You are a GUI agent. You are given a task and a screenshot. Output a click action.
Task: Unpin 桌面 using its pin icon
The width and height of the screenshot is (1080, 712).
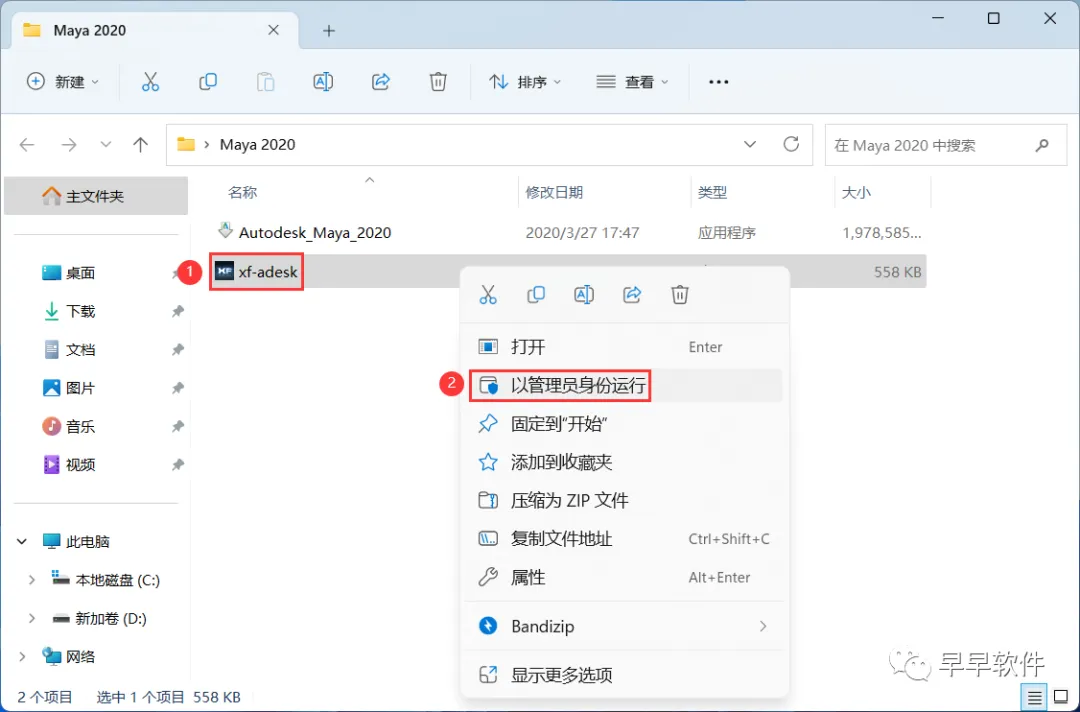pos(176,274)
